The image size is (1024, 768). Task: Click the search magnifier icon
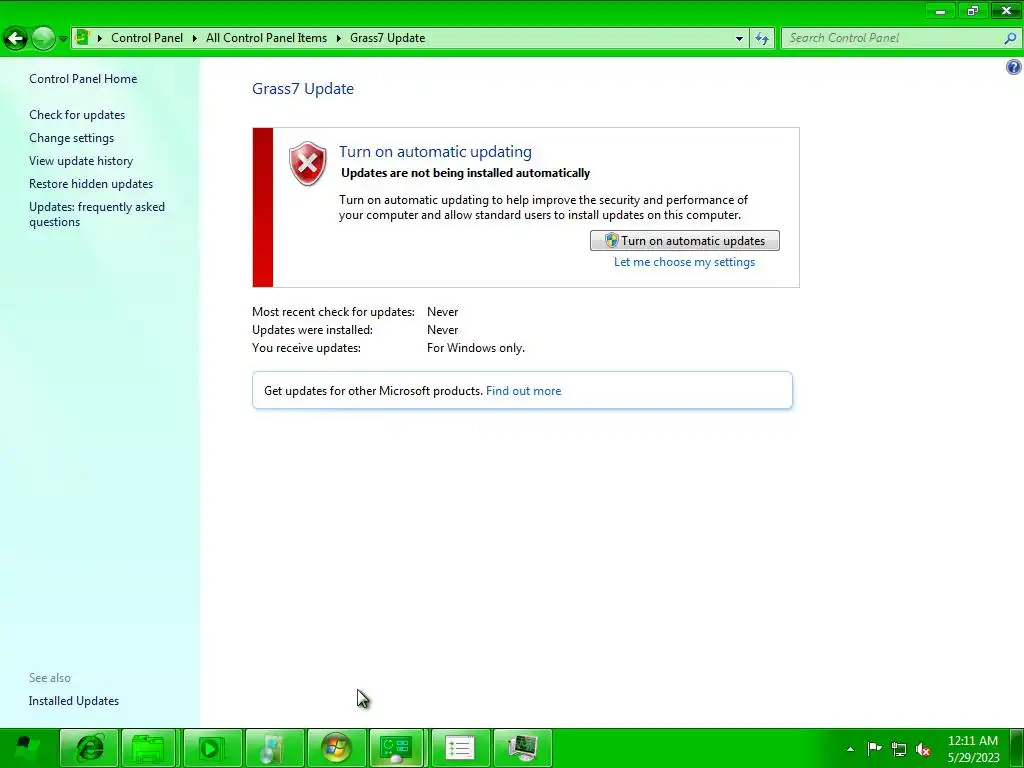tap(1010, 38)
